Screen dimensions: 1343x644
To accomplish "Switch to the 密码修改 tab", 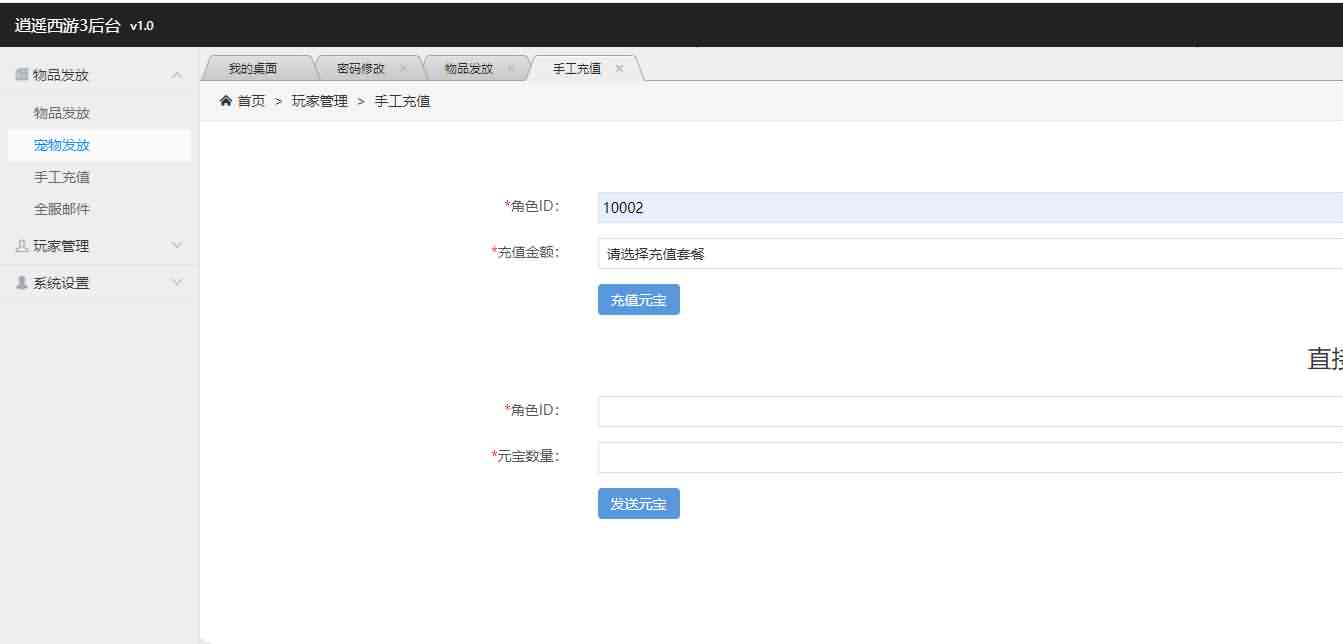I will (360, 67).
